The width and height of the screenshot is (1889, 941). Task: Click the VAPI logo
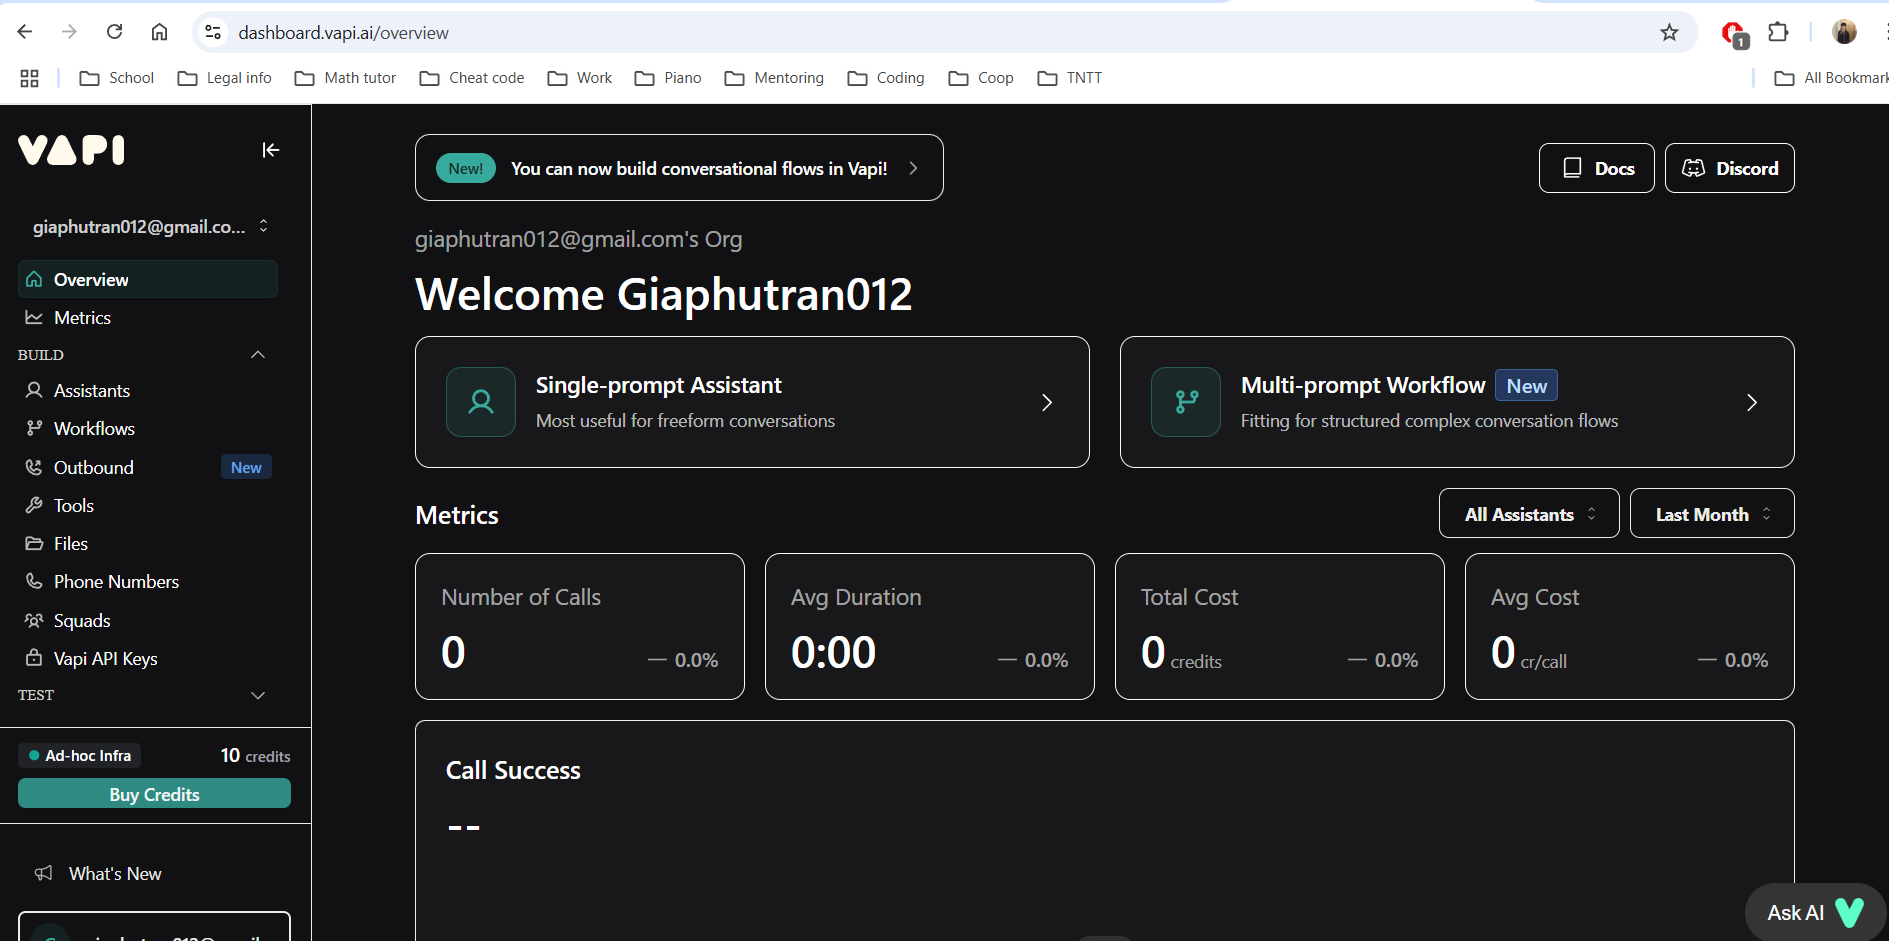point(71,150)
